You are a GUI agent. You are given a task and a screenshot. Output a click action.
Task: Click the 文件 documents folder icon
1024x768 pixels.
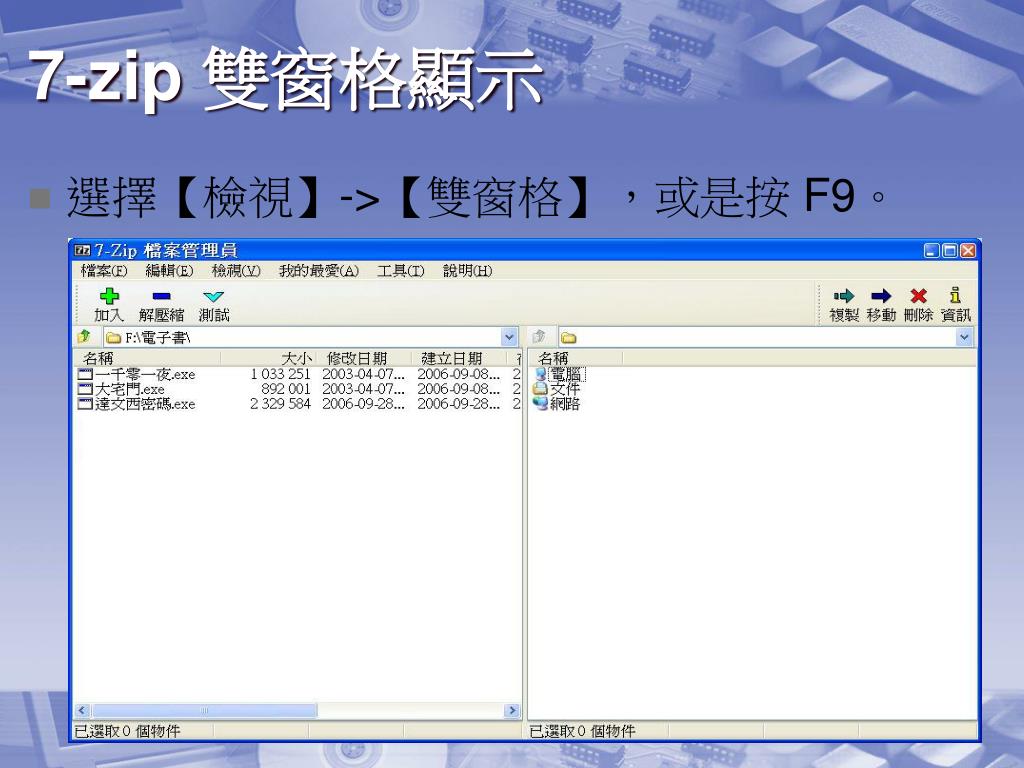[540, 389]
